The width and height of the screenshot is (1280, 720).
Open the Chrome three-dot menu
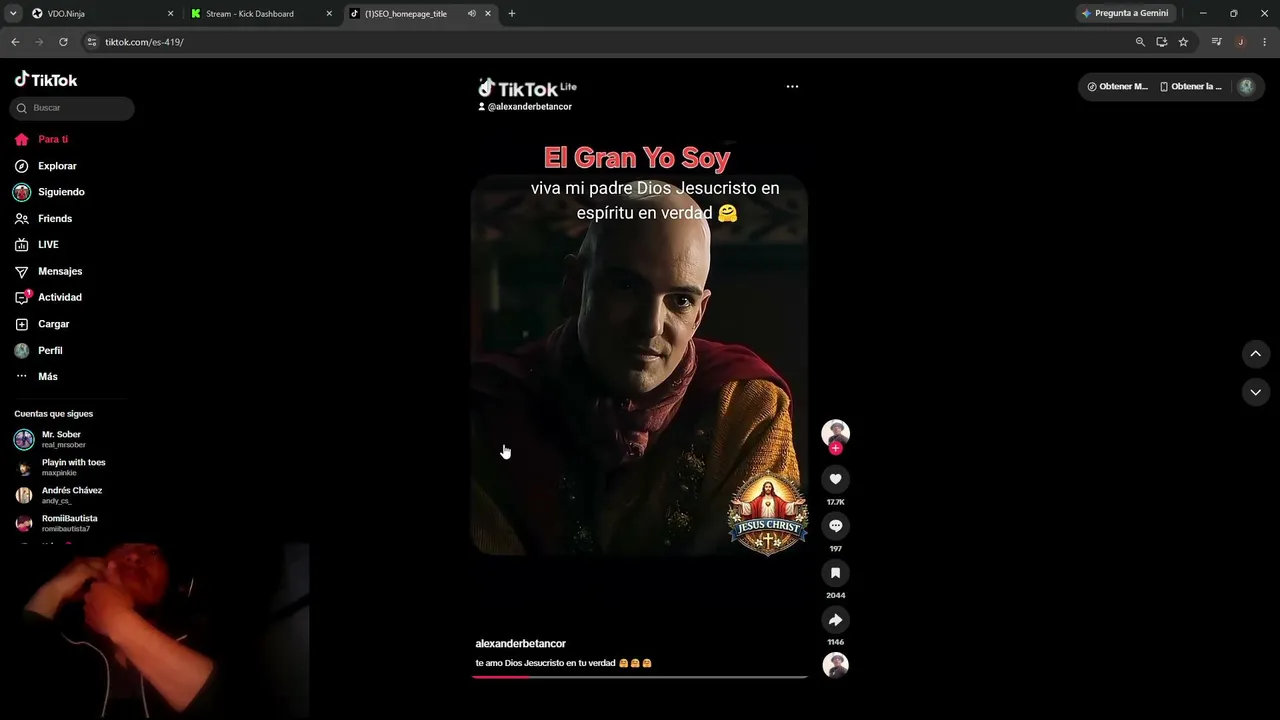point(1265,42)
